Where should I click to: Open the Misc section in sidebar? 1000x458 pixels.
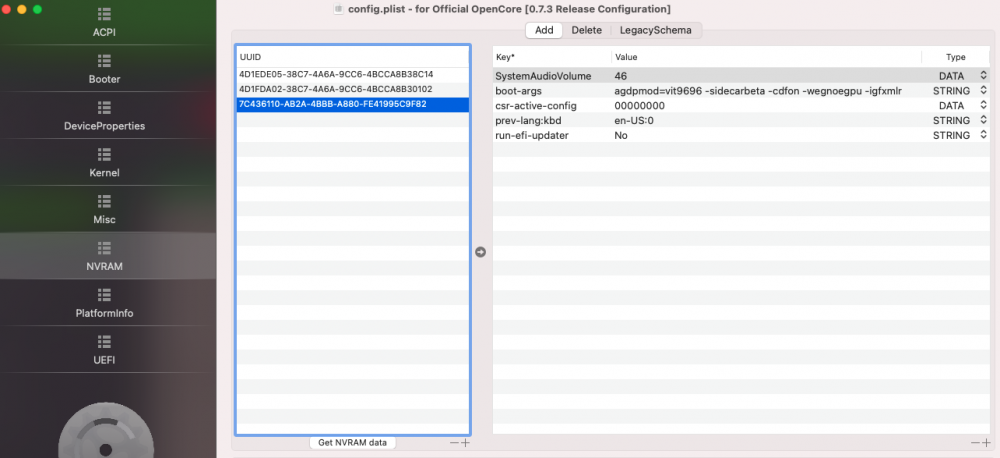pos(104,209)
